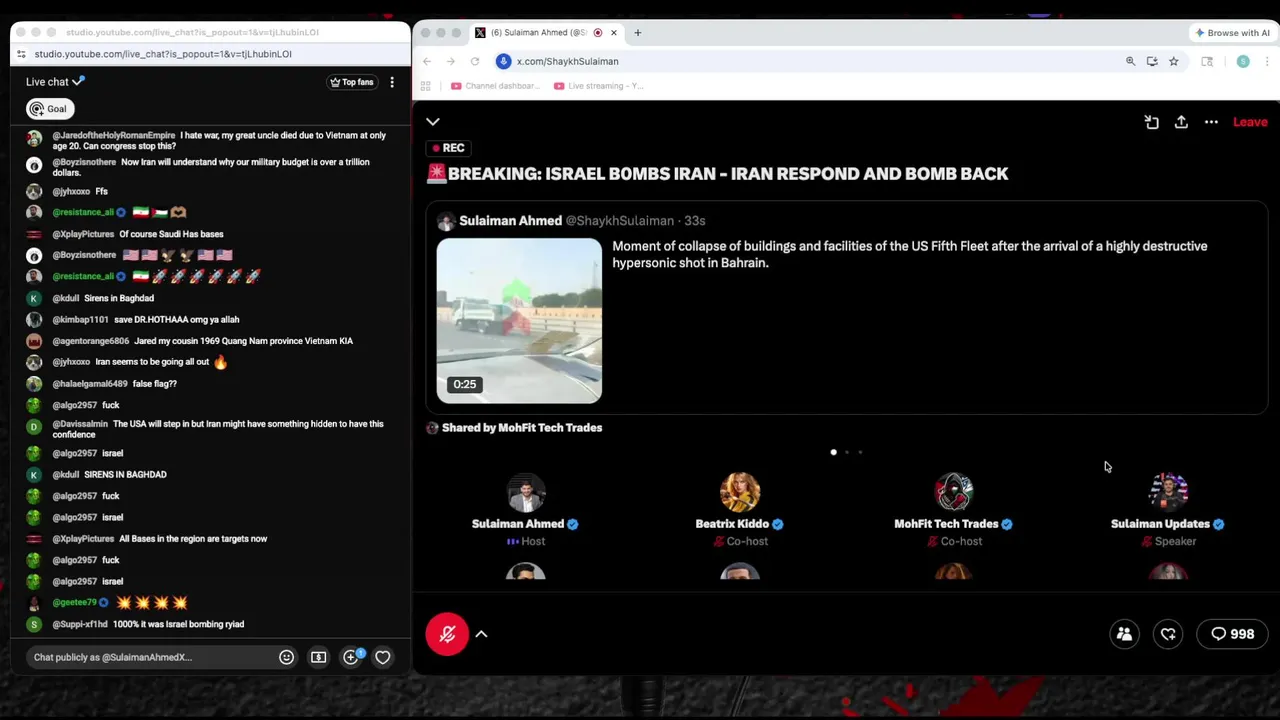This screenshot has height=720, width=1280.
Task: Click the message "All Bases in the region are targets now"
Action: click(x=193, y=539)
